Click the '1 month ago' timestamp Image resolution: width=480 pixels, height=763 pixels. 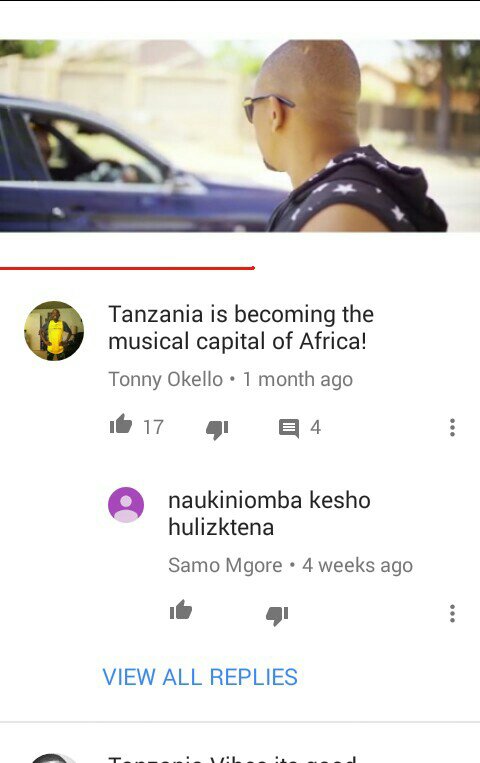coord(298,380)
